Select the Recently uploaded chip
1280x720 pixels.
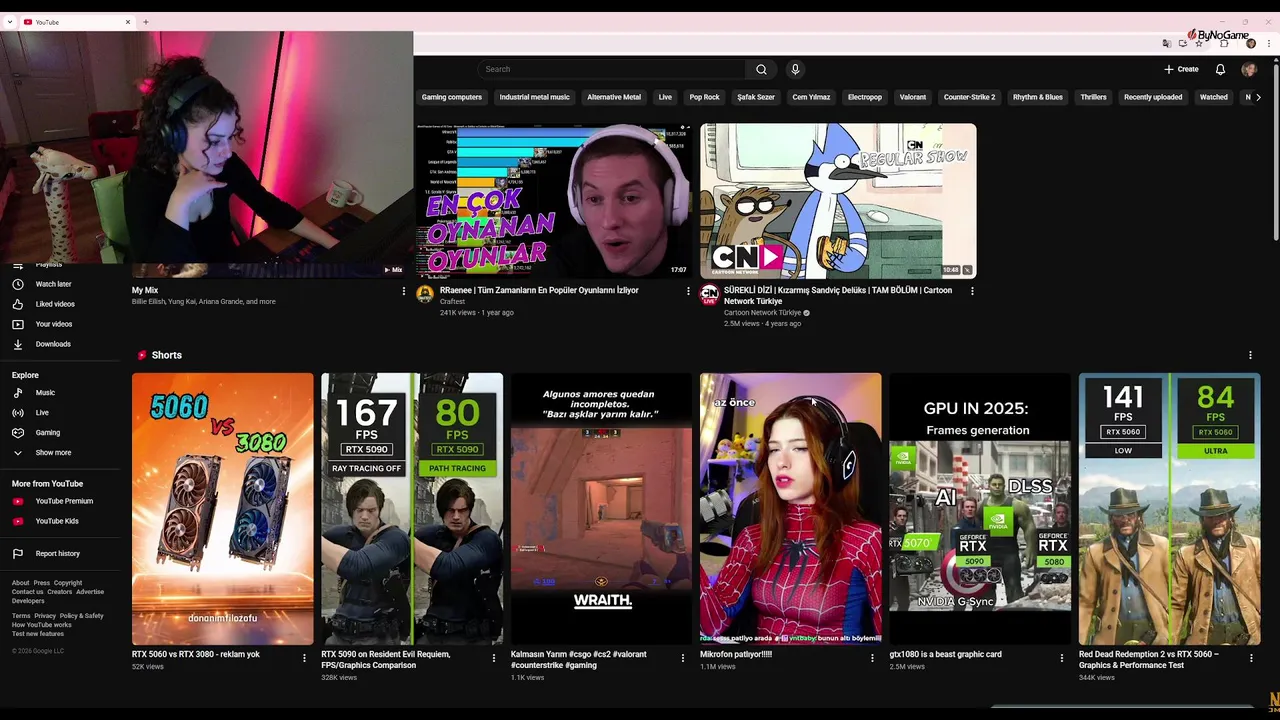tap(1153, 97)
